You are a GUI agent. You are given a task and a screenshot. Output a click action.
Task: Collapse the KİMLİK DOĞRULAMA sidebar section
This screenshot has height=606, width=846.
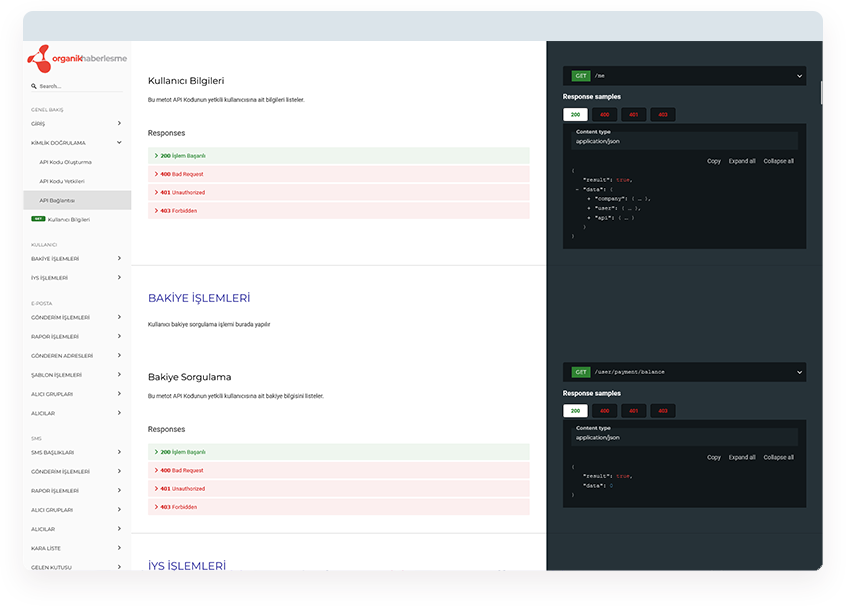(119, 143)
